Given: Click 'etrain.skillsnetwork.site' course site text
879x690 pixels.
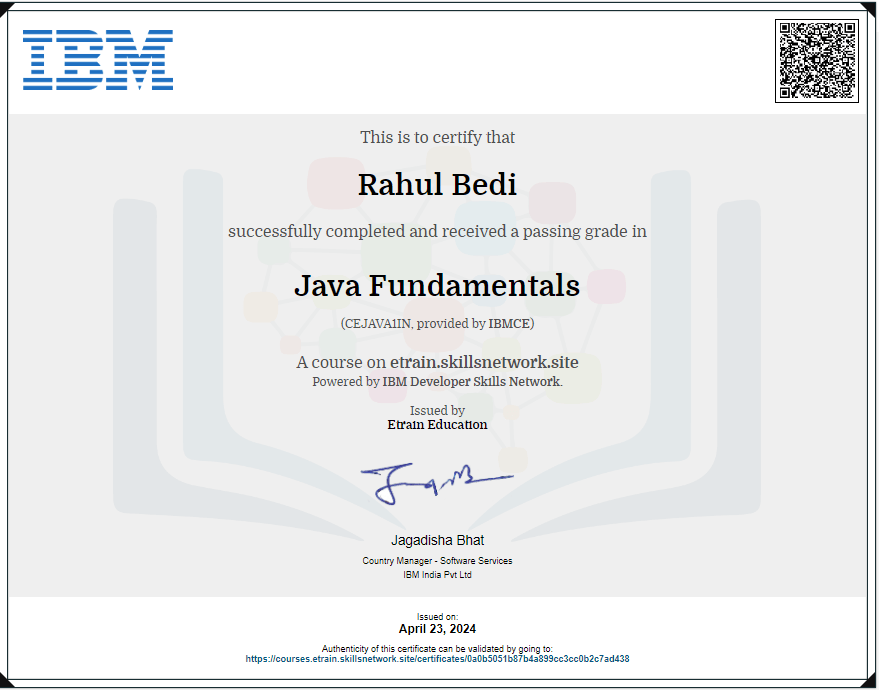Looking at the screenshot, I should coord(484,362).
